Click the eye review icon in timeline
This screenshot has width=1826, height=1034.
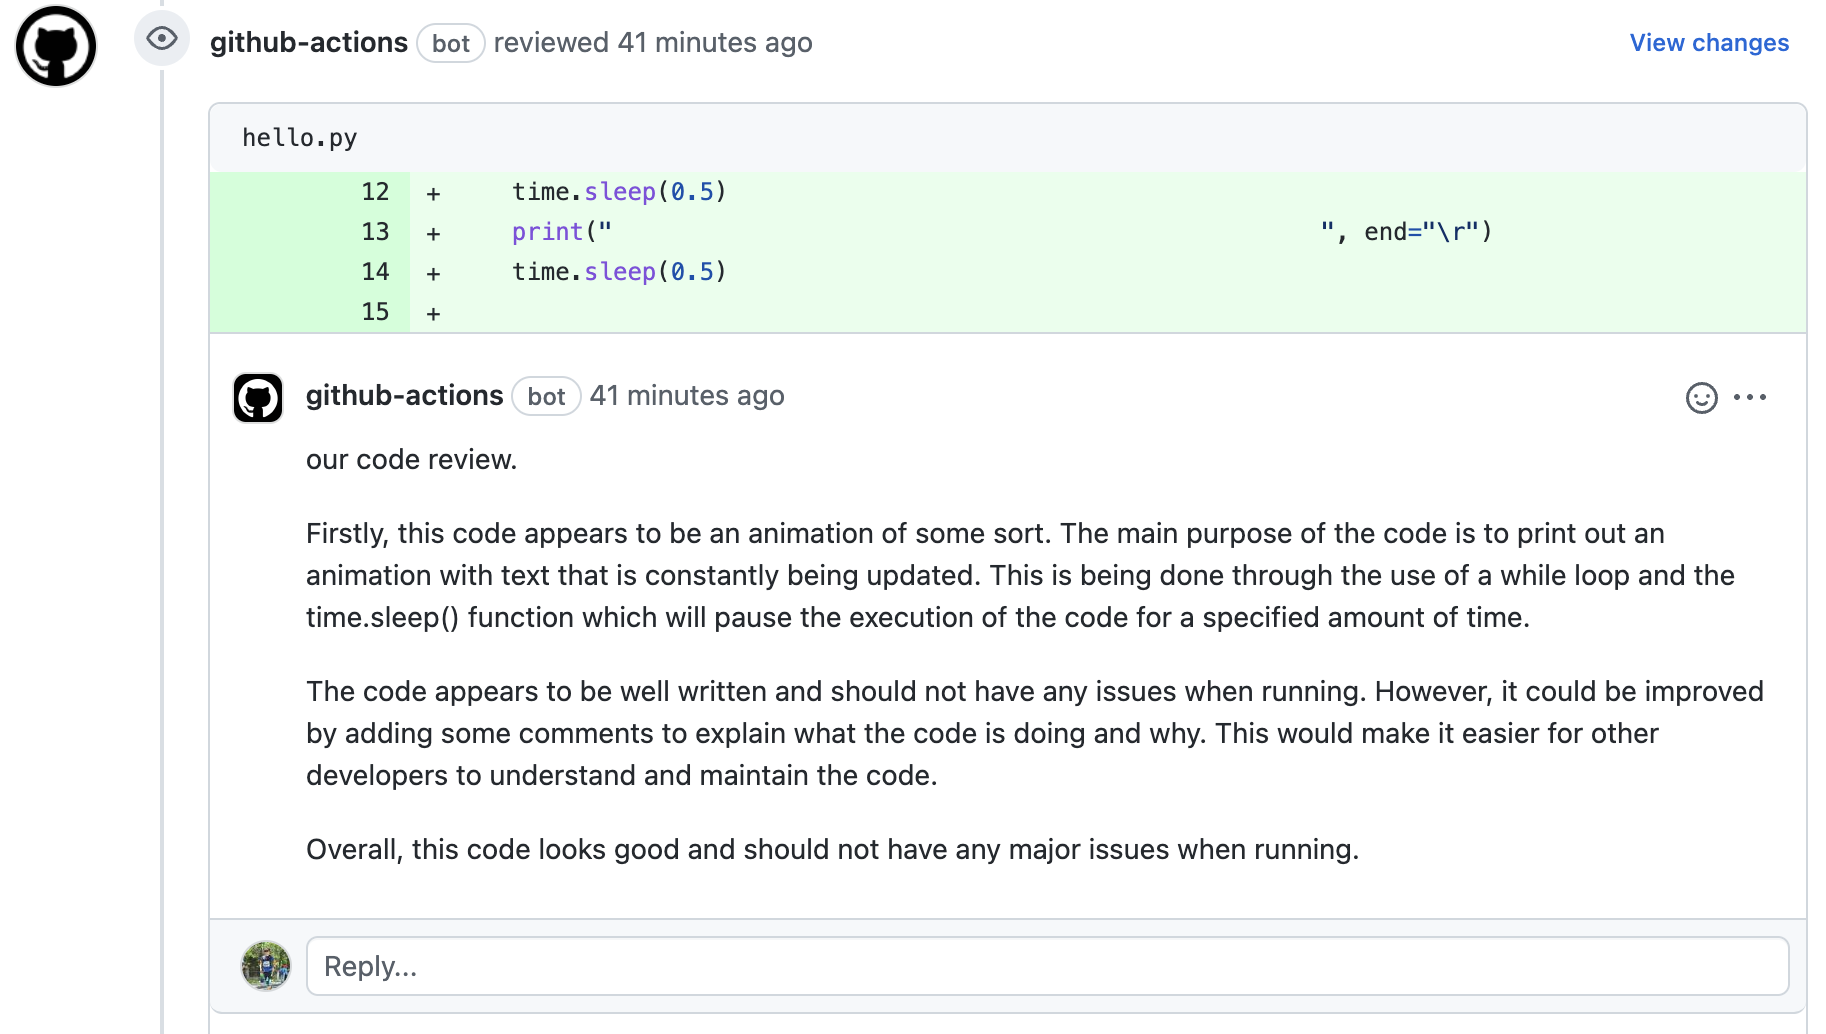click(x=162, y=39)
